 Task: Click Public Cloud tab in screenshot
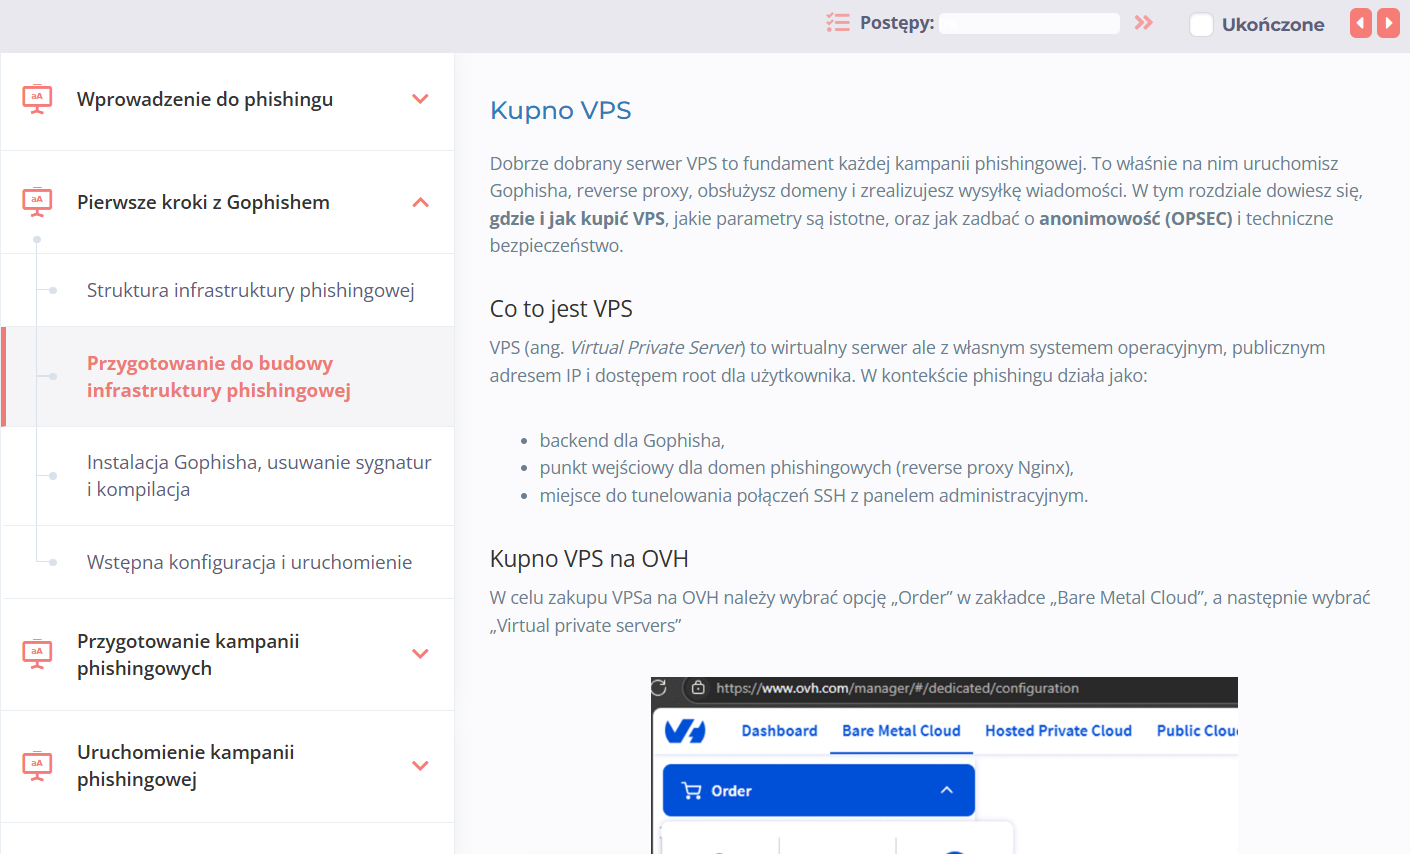point(1197,731)
